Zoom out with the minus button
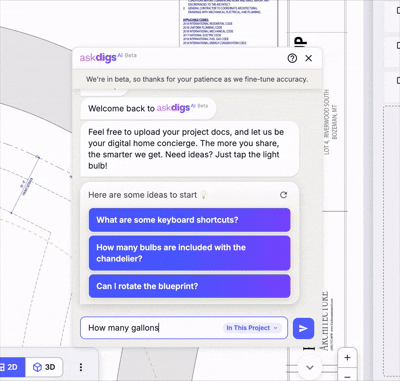The image size is (400, 381). (x=347, y=376)
